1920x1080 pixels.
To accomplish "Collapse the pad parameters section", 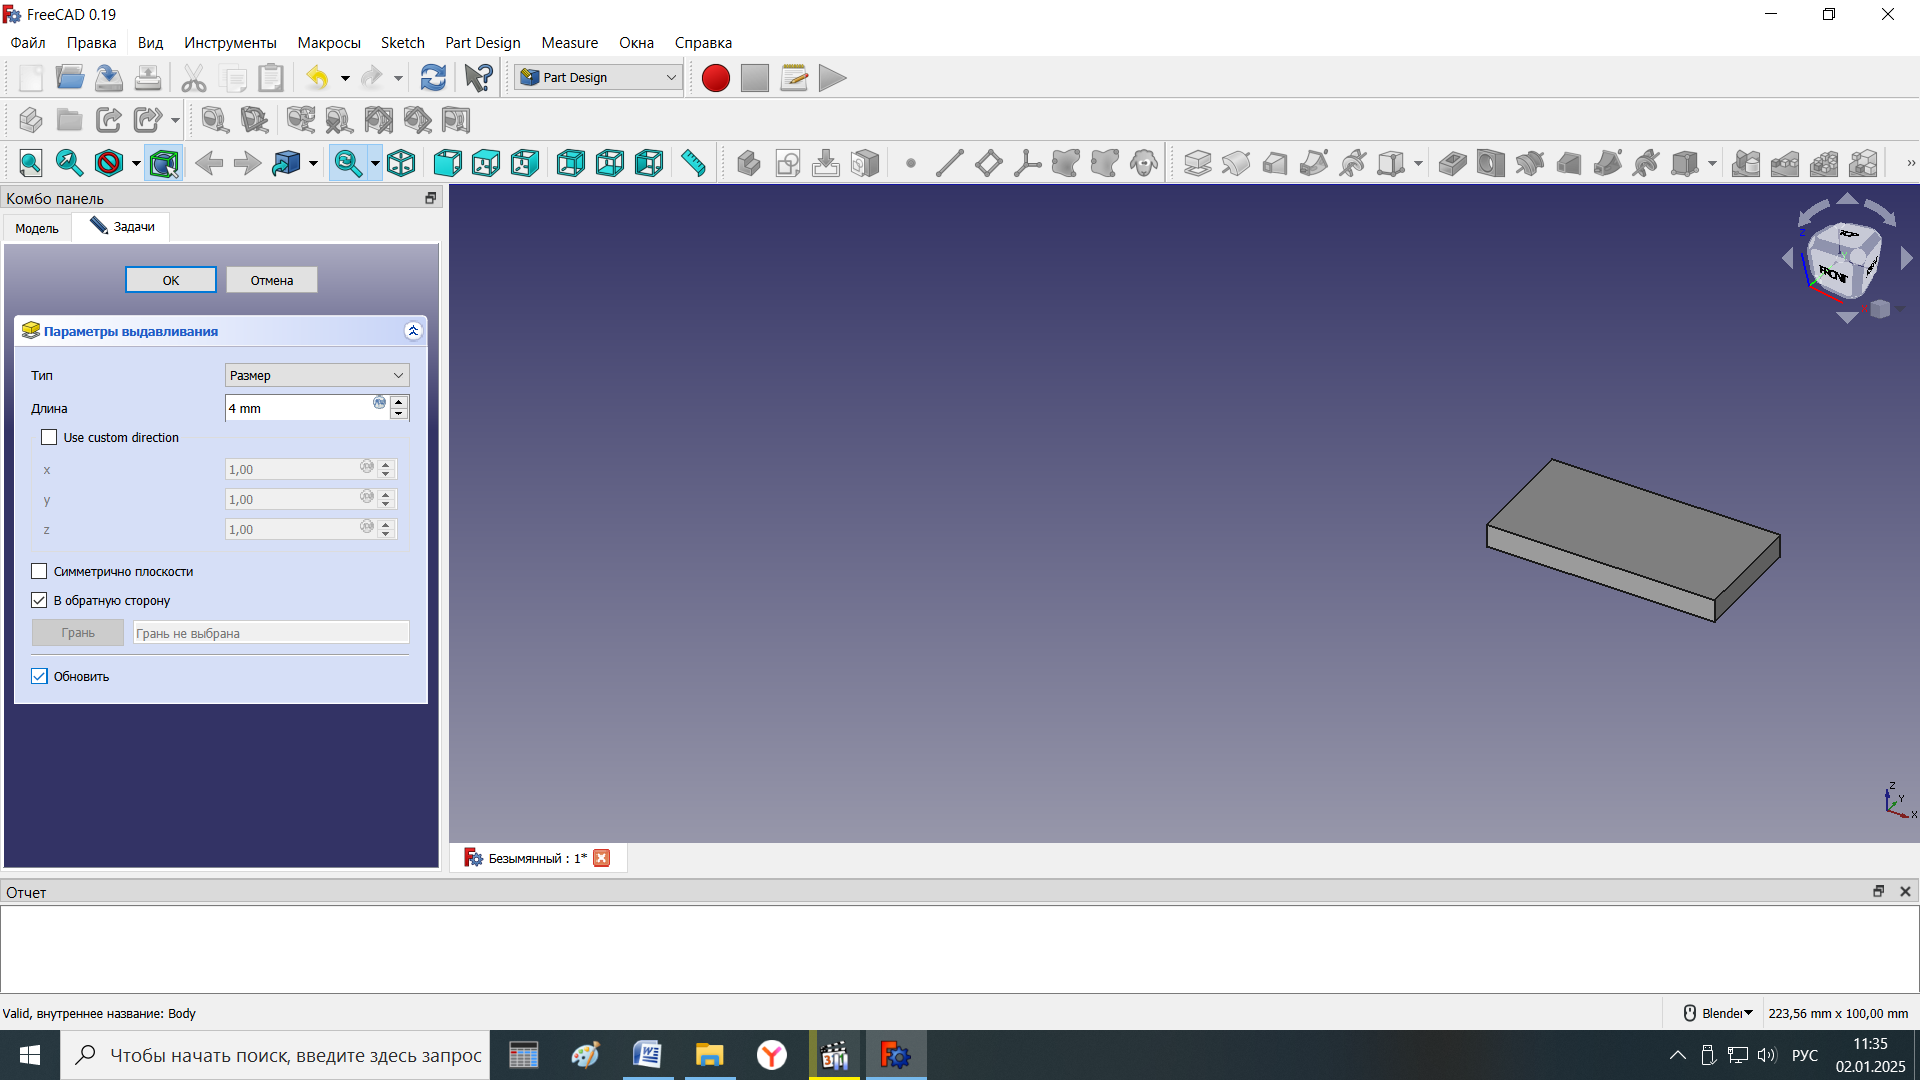I will point(413,331).
